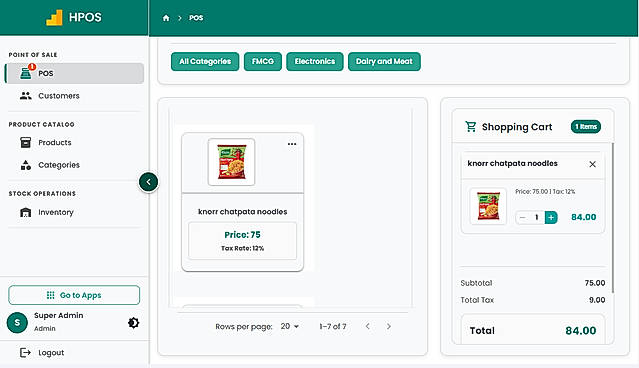
Task: Click the POS breadcrumb text
Action: click(196, 18)
